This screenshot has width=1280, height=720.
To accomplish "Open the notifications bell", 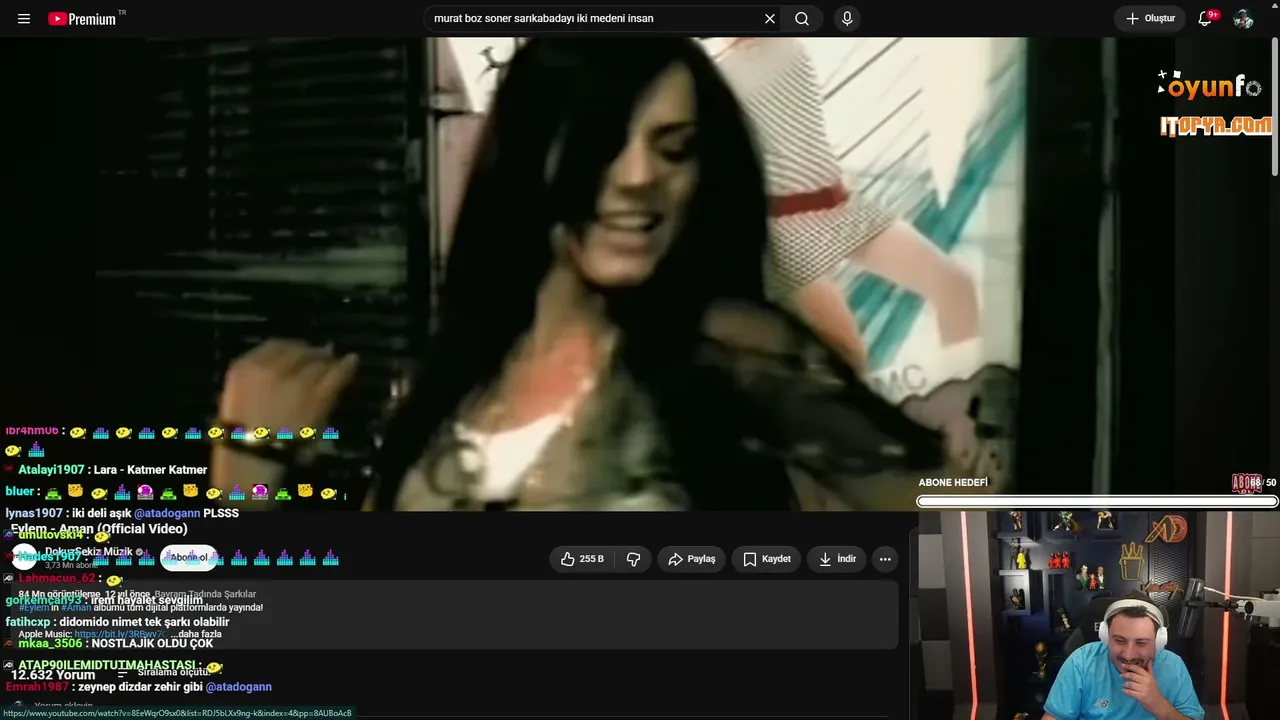I will tap(1206, 19).
